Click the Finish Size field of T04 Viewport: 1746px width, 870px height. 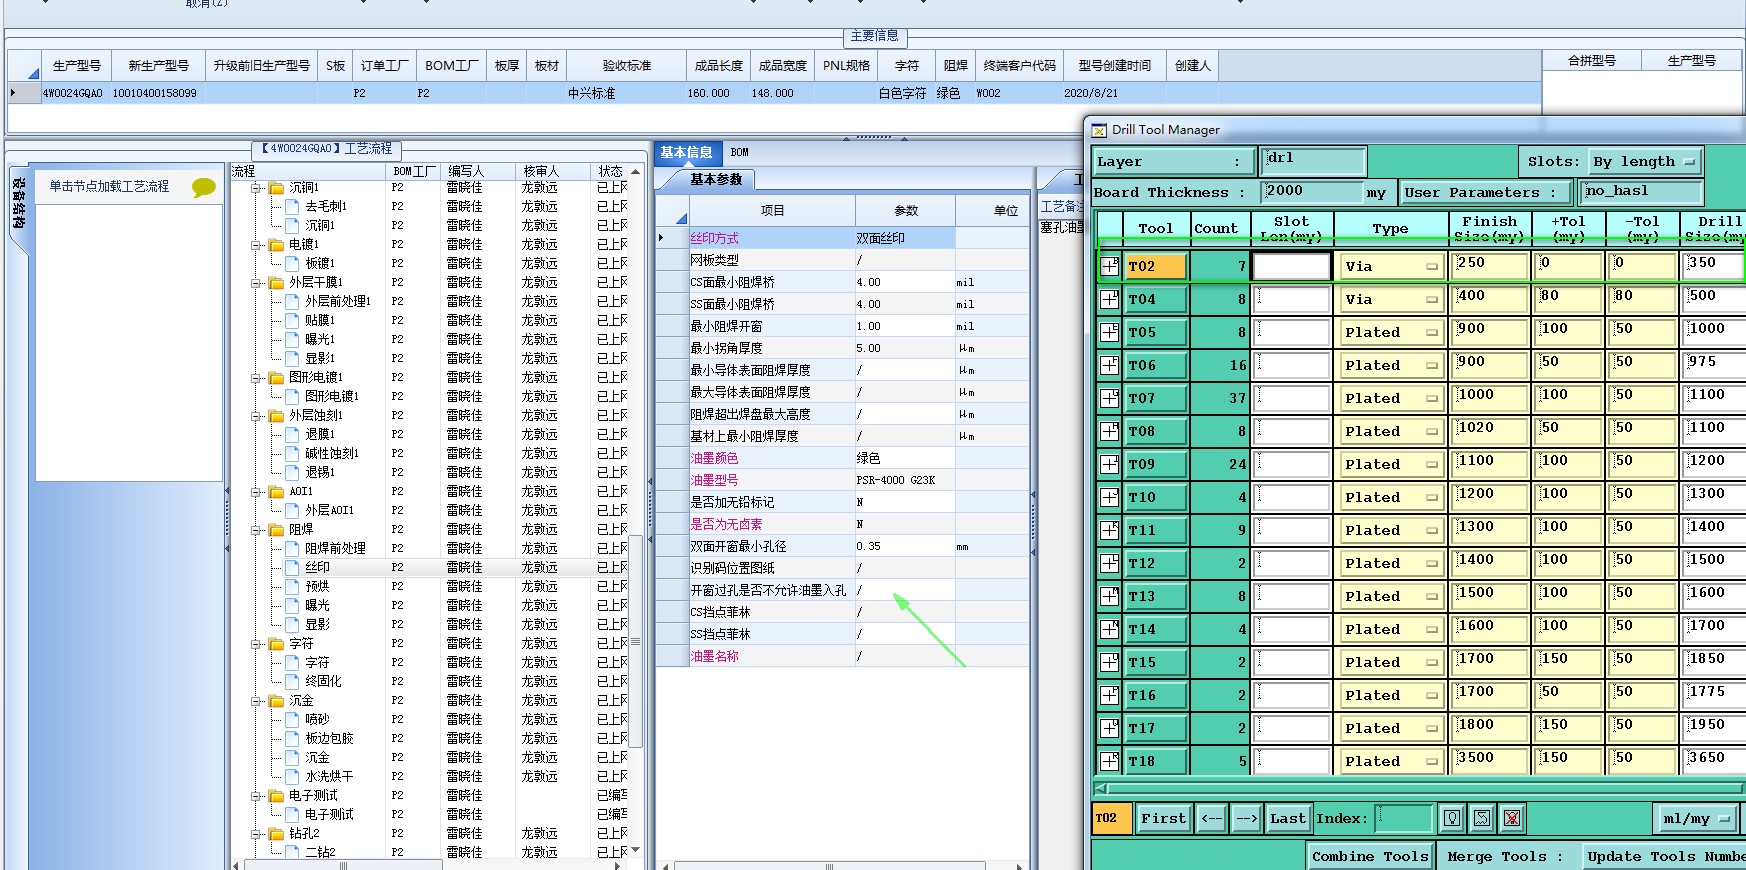pyautogui.click(x=1490, y=299)
